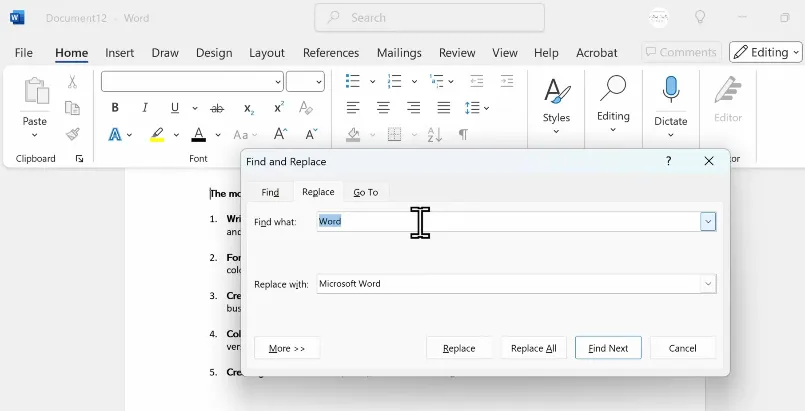Toggle Strikethrough formatting

[217, 108]
